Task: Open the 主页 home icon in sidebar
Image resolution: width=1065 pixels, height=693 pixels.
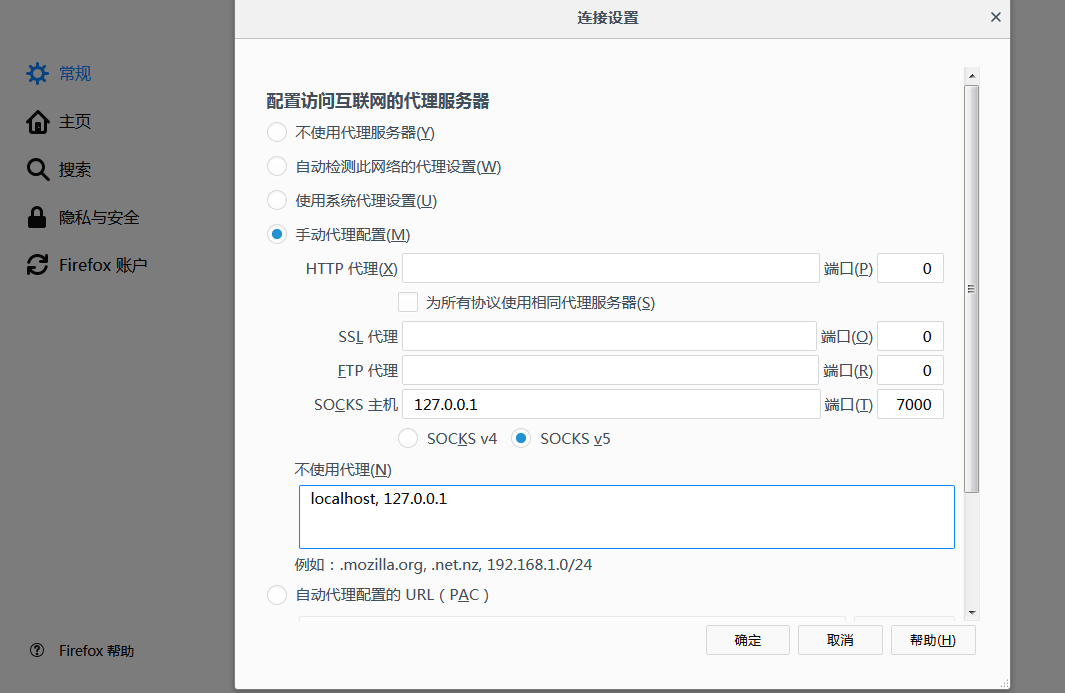Action: pyautogui.click(x=37, y=122)
